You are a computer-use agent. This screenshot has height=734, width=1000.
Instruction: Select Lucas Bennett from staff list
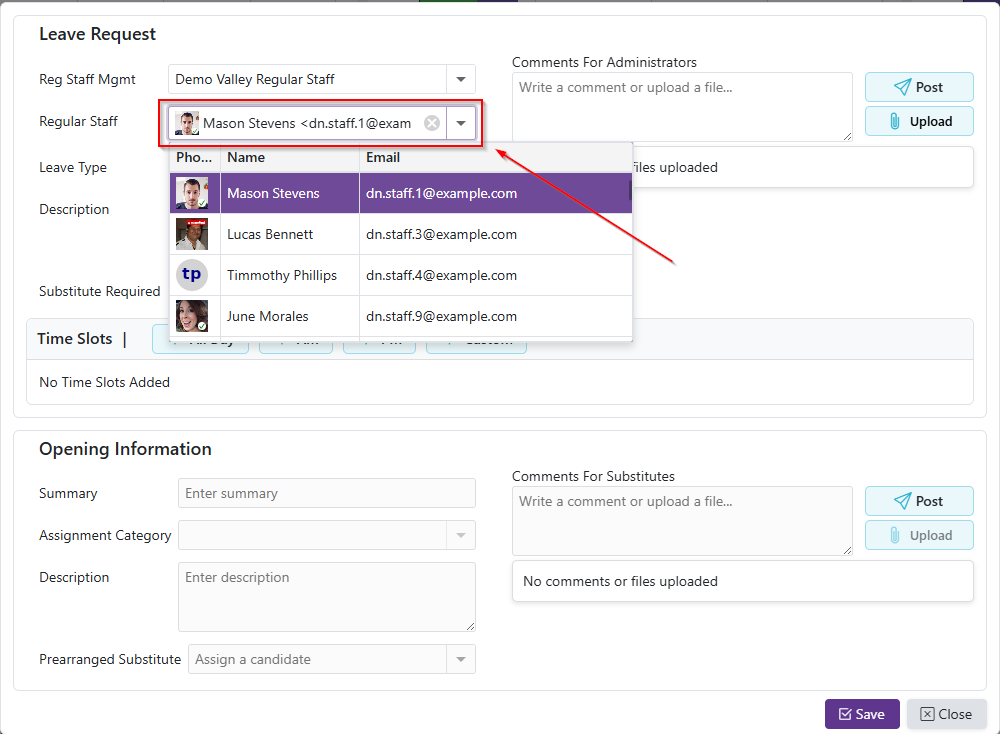270,234
